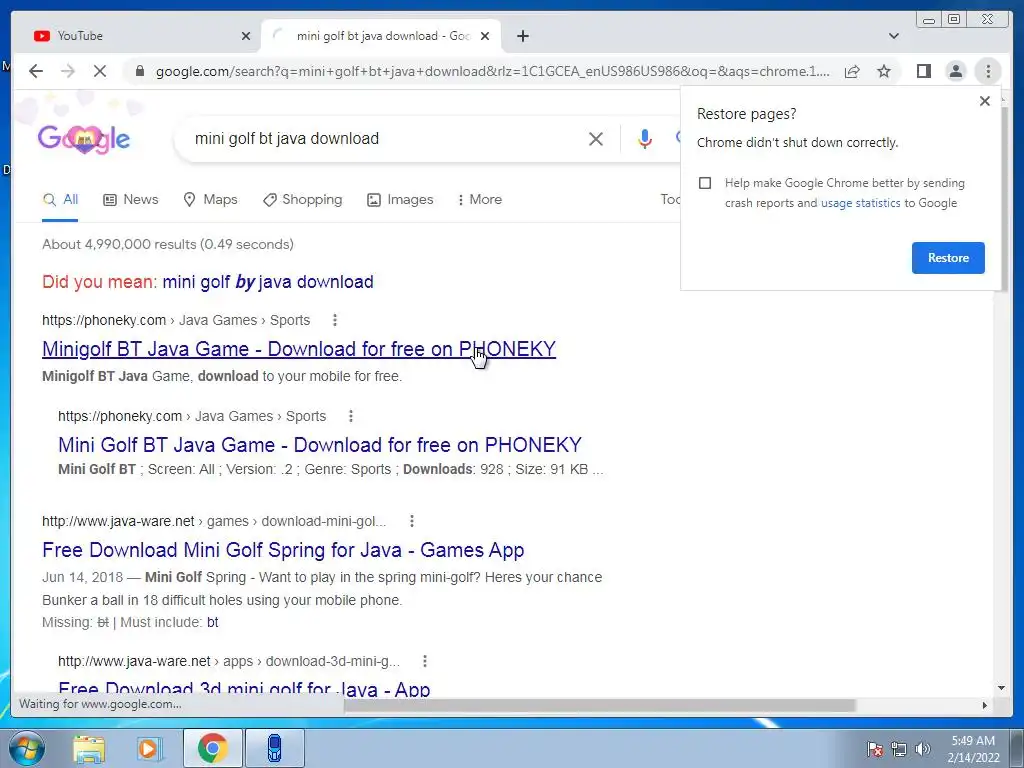
Task: Clear the search box with X icon
Action: click(596, 138)
